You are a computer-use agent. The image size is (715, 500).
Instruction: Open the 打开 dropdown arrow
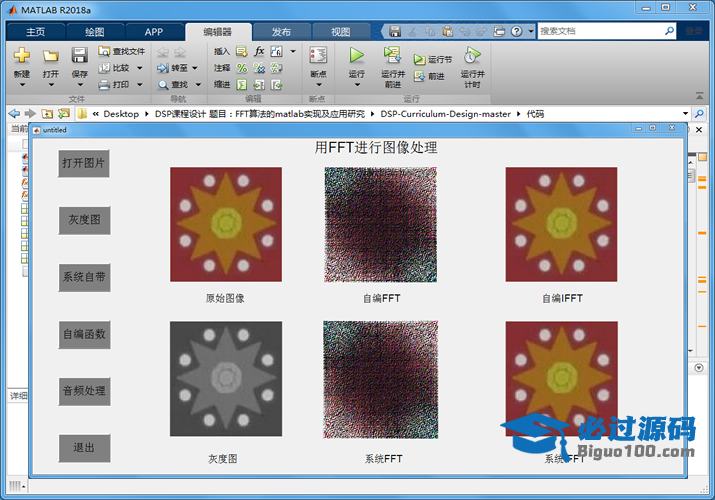pos(51,85)
